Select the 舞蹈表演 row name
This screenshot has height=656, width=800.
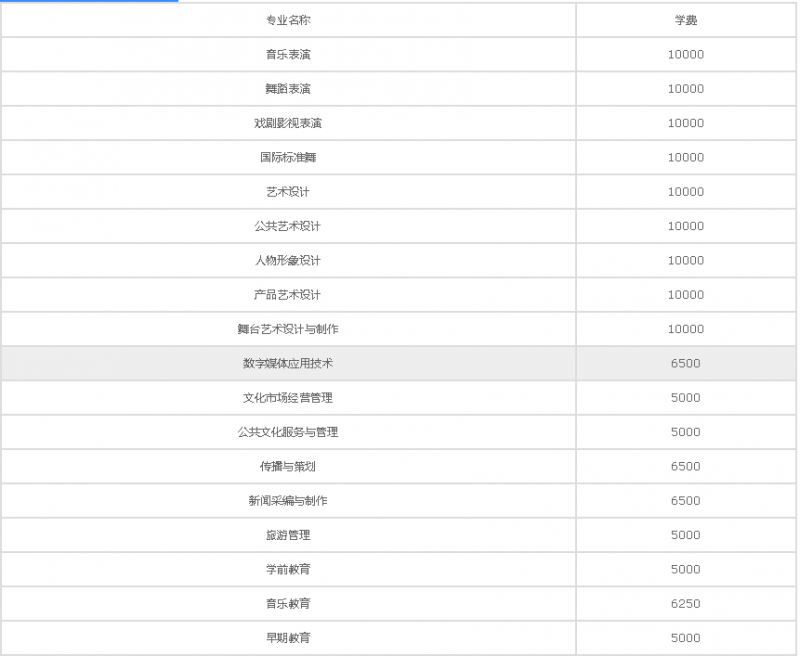(x=288, y=89)
